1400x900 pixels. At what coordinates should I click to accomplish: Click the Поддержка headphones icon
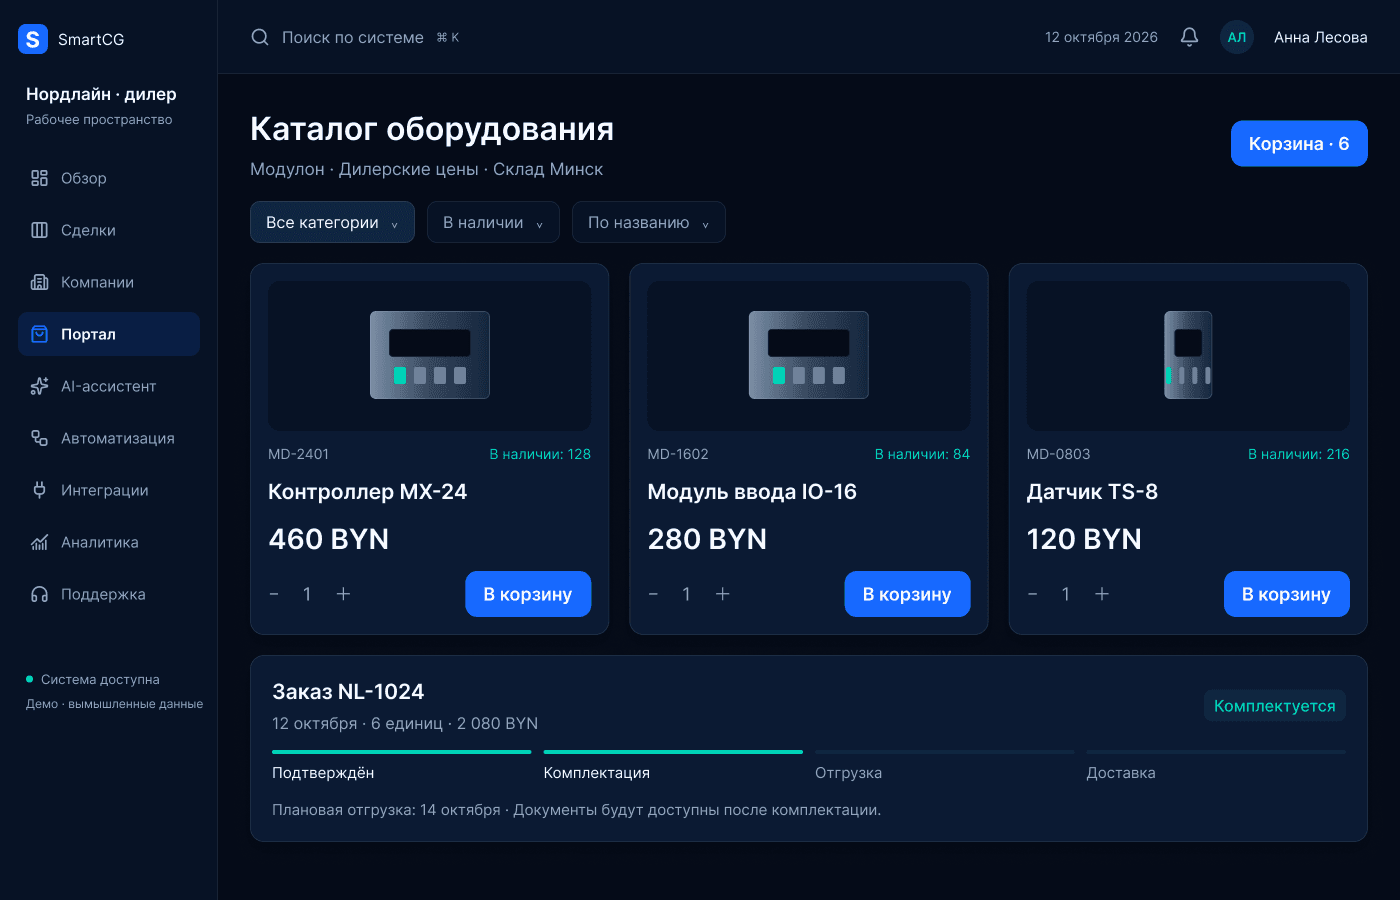[40, 594]
